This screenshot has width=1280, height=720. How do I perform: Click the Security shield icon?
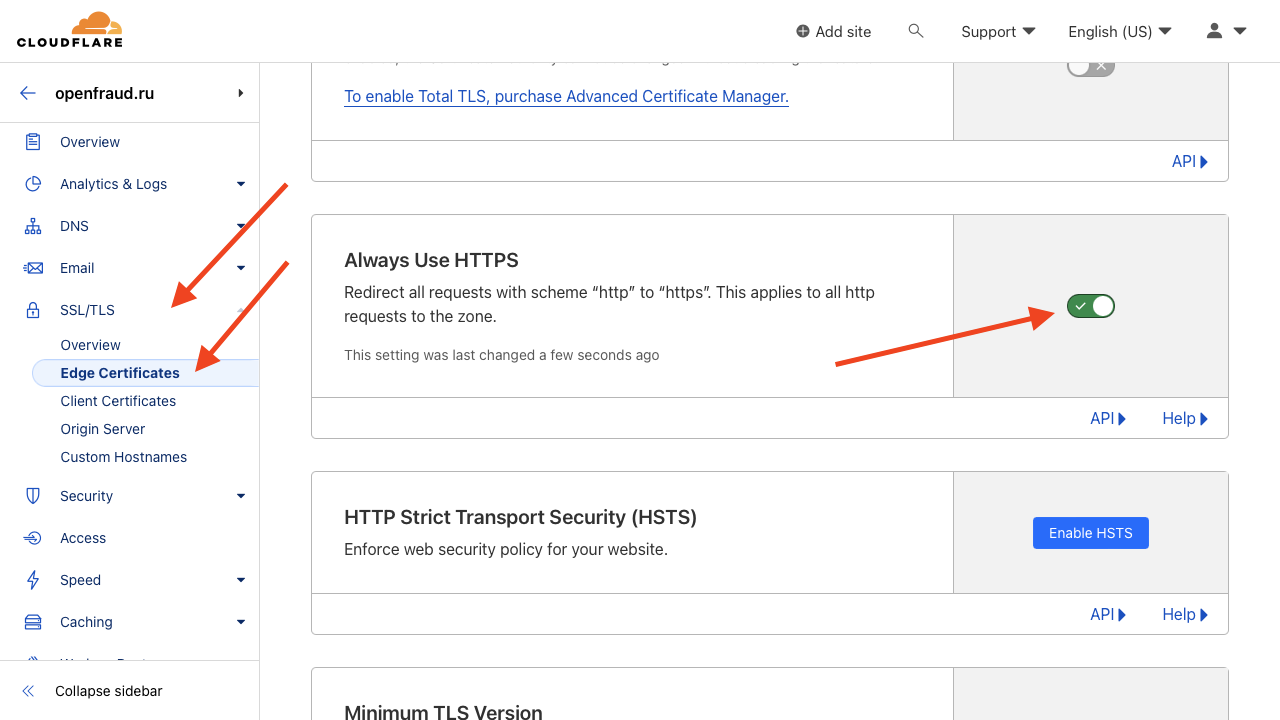(x=33, y=496)
